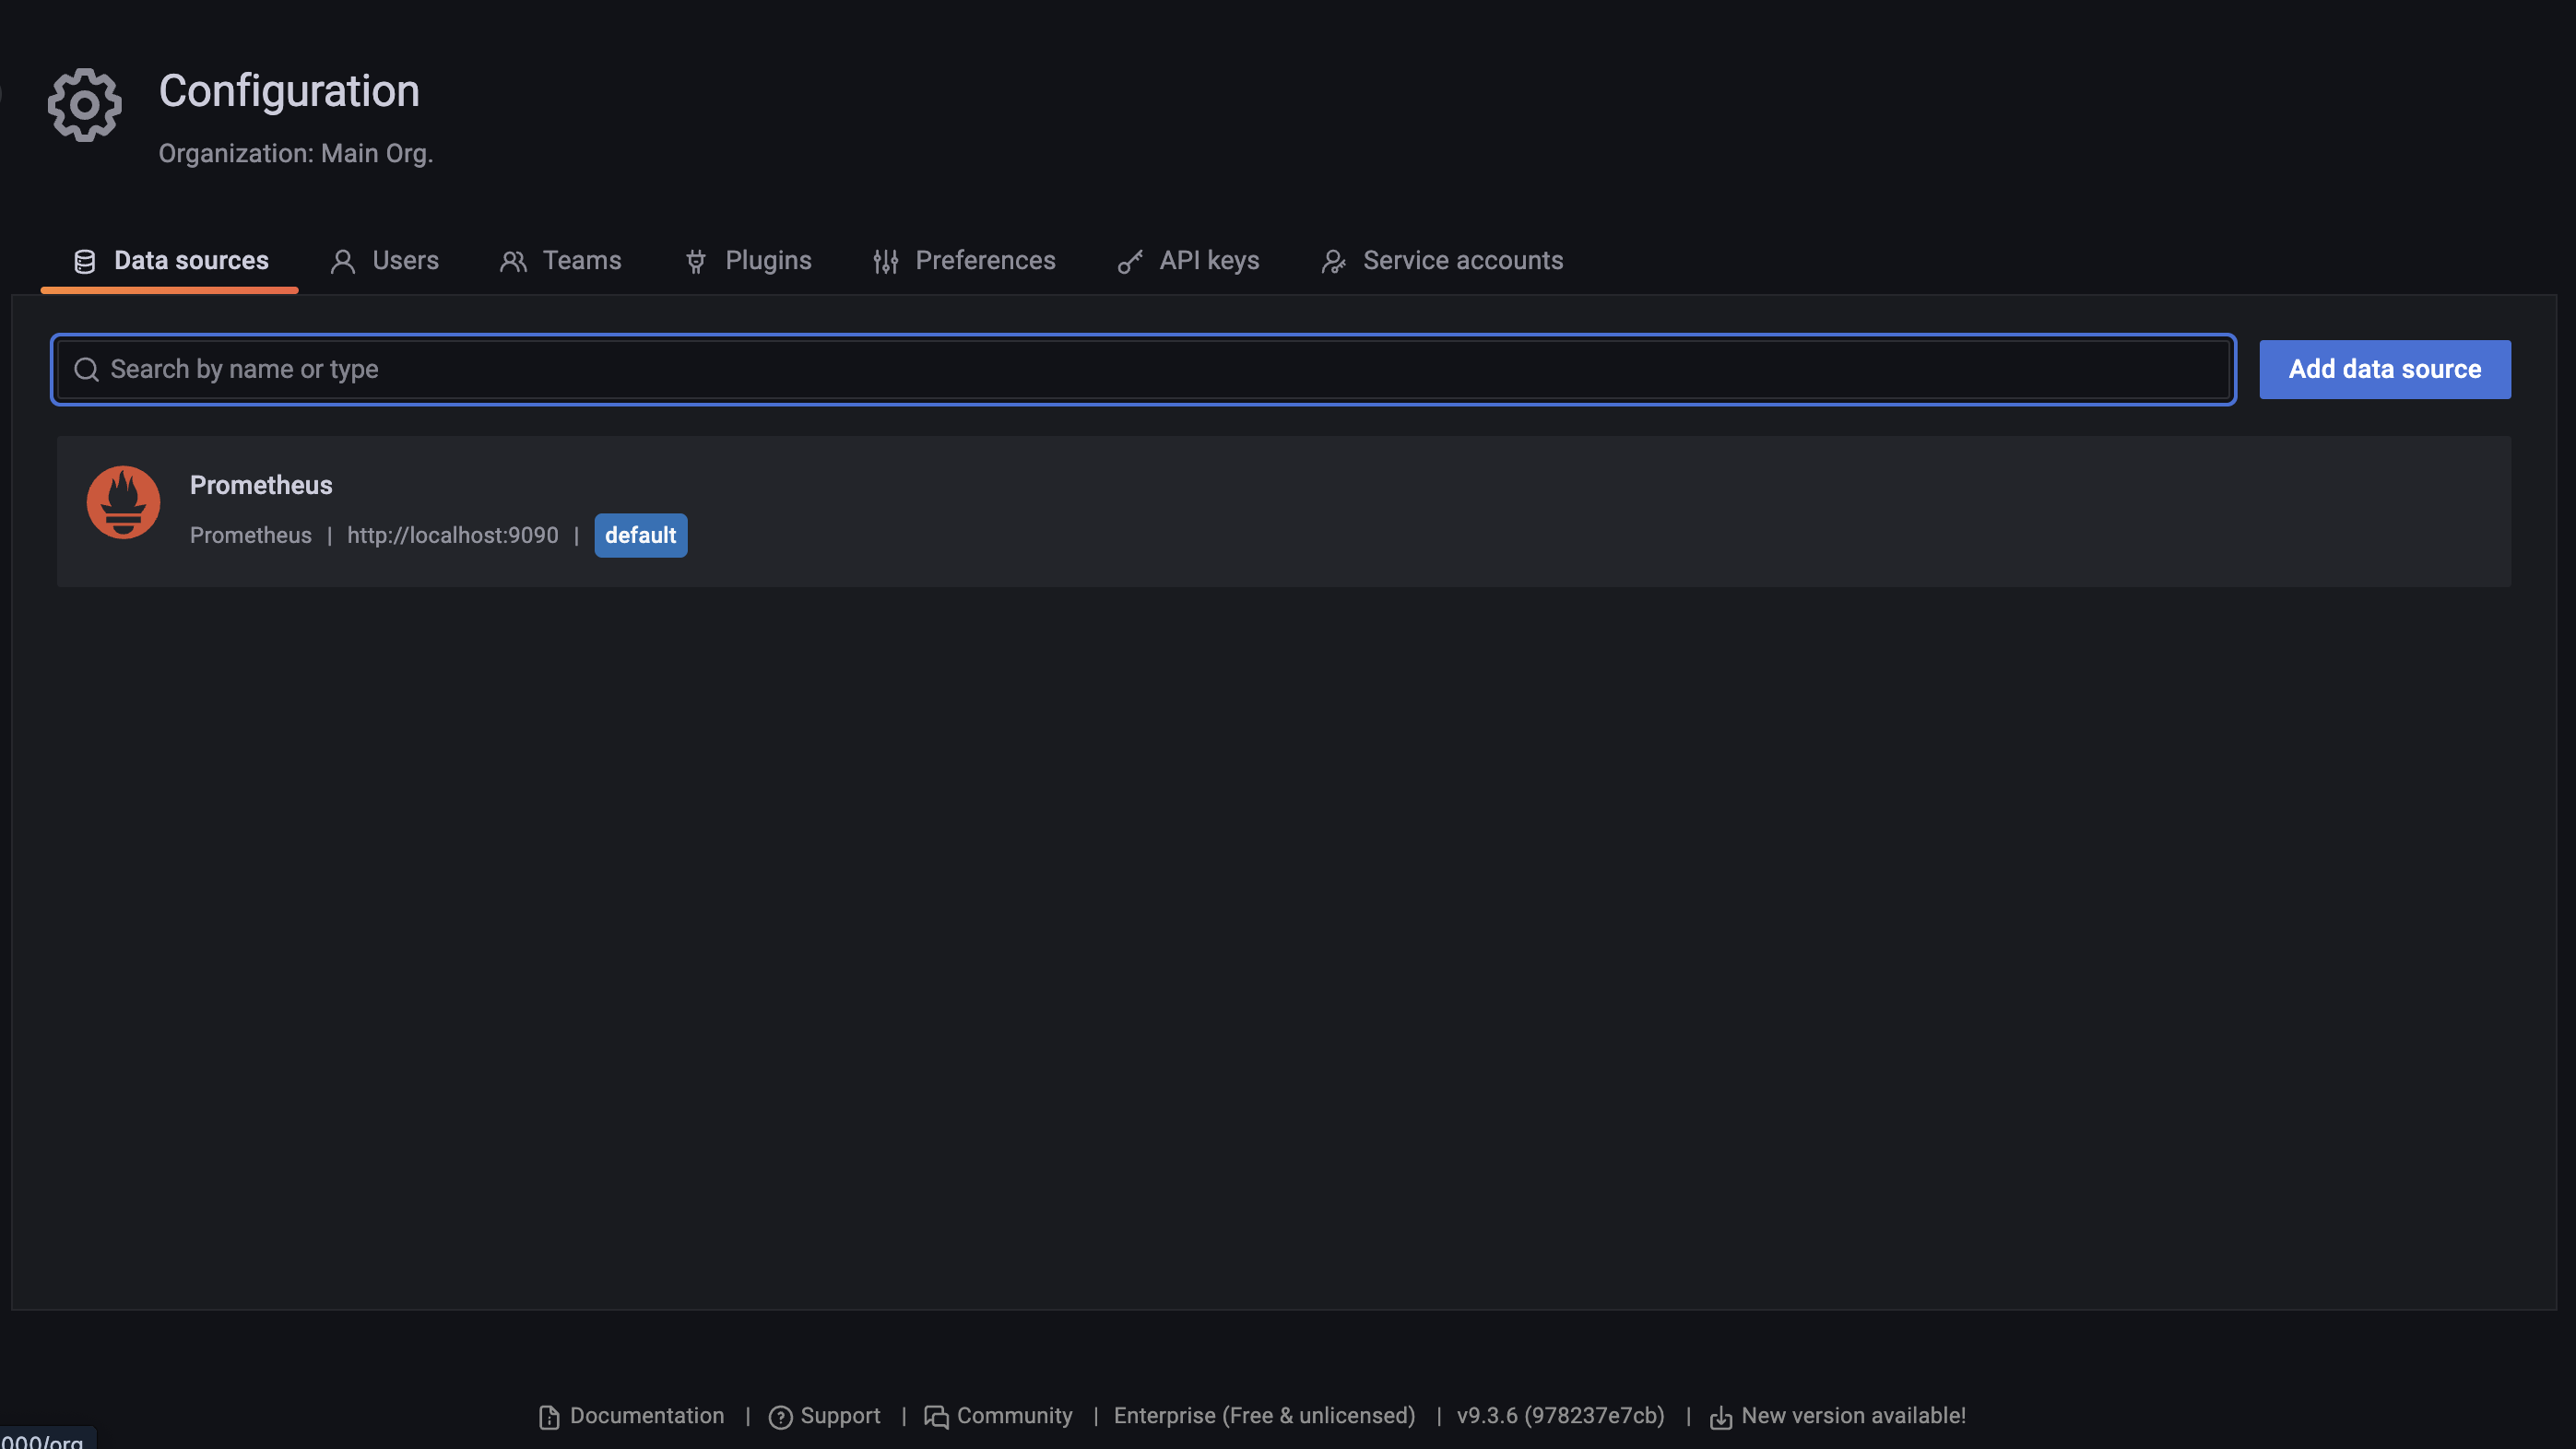The width and height of the screenshot is (2576, 1449).
Task: Open the Teams tab
Action: click(x=581, y=261)
